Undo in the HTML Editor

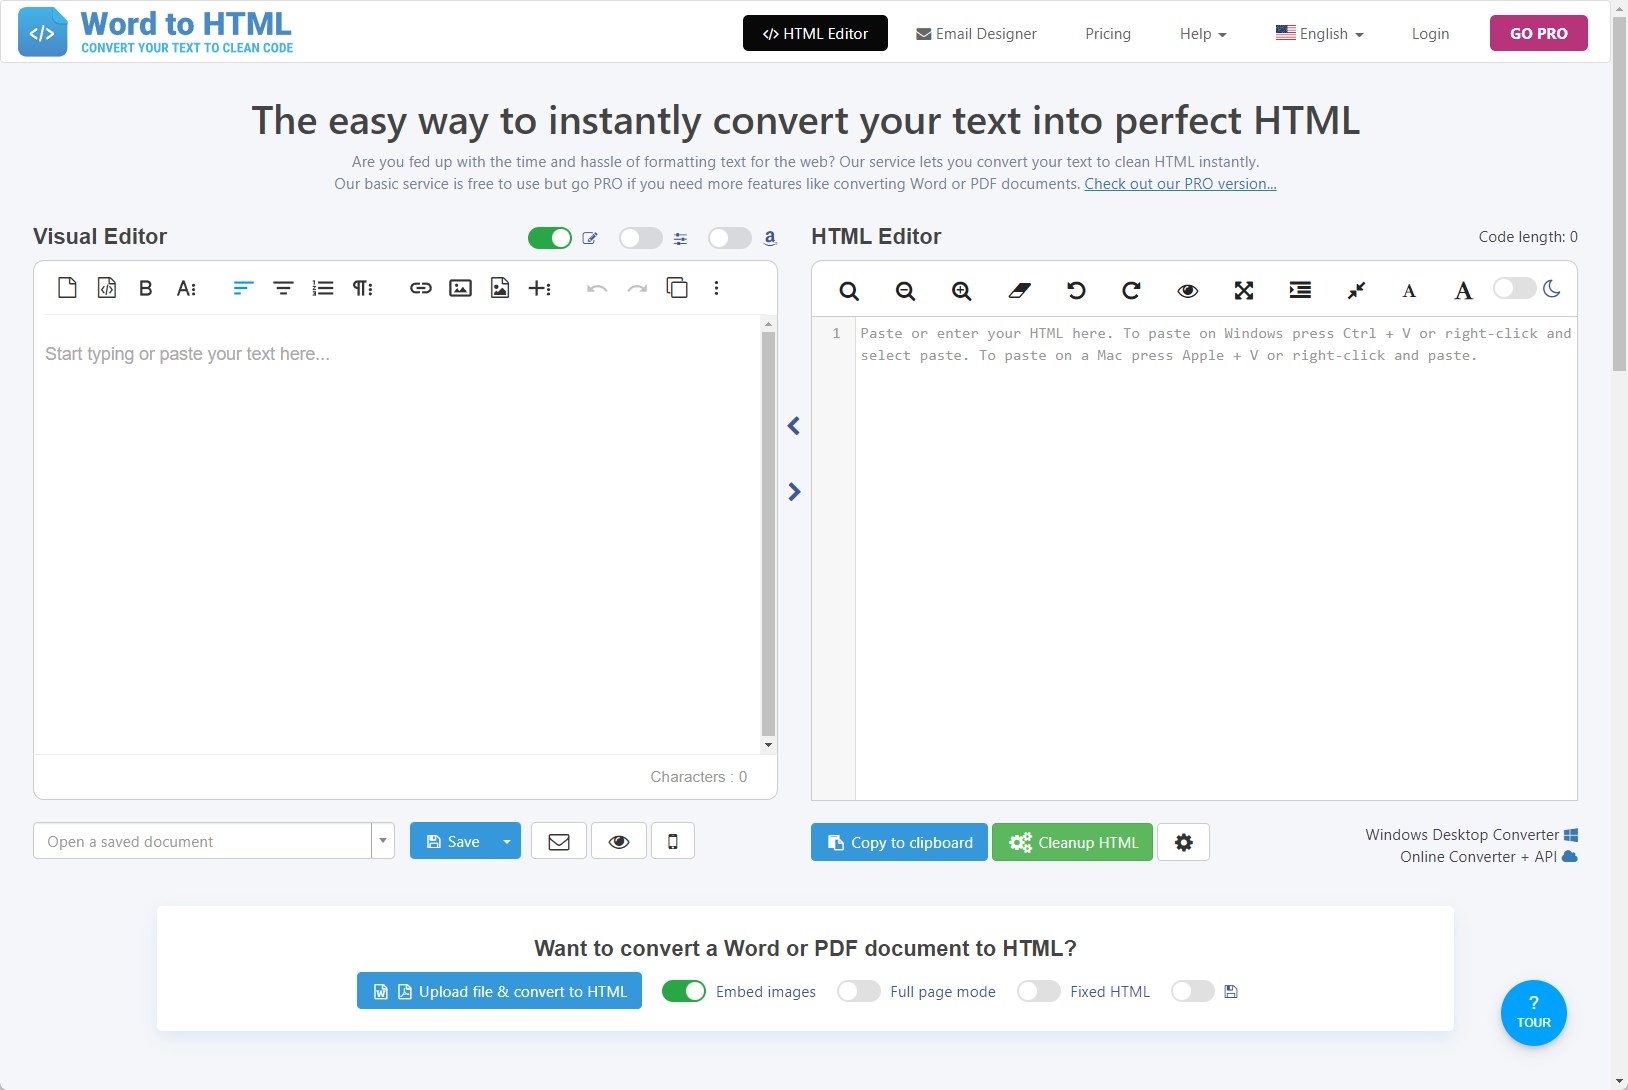coord(1076,290)
